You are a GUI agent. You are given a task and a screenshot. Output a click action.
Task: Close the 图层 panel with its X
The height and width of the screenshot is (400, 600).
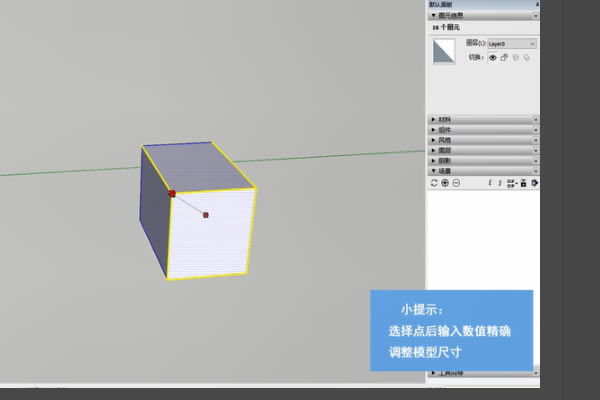click(x=536, y=150)
